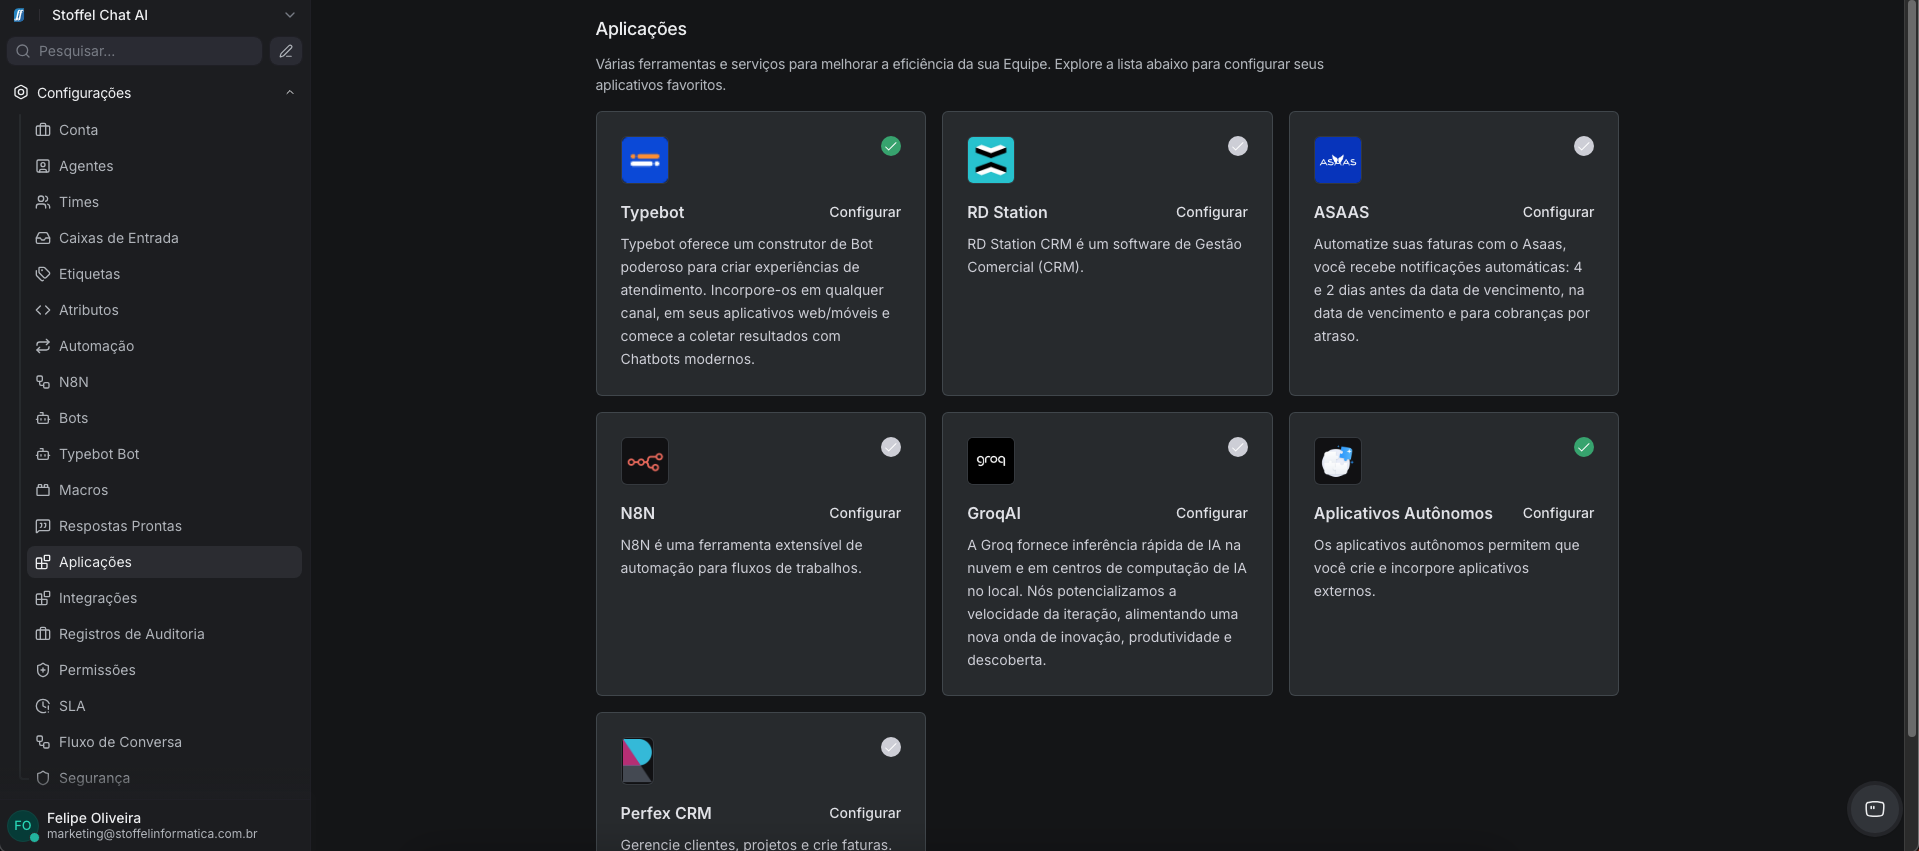Click Configurar on Perfex CRM card
1919x851 pixels.
[x=865, y=813]
